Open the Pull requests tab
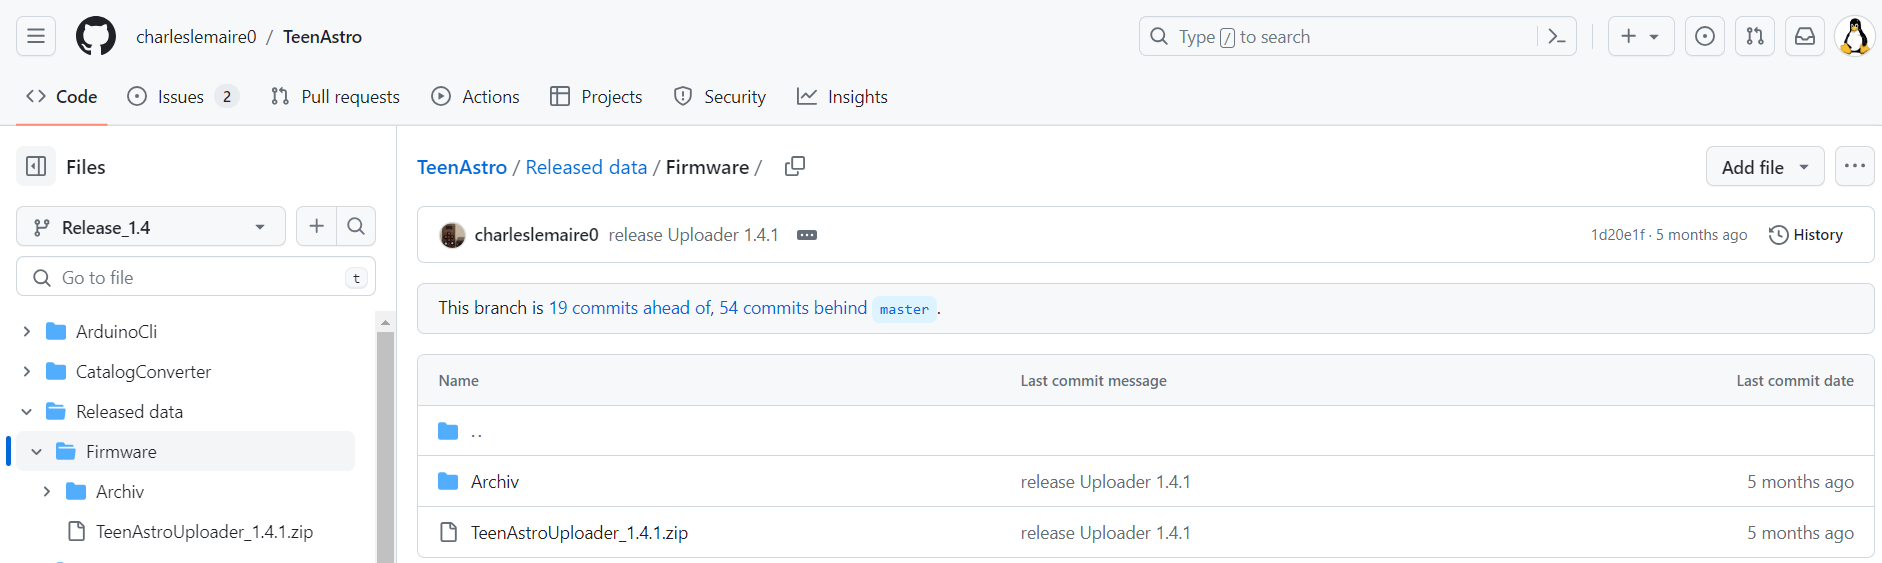 click(x=335, y=97)
